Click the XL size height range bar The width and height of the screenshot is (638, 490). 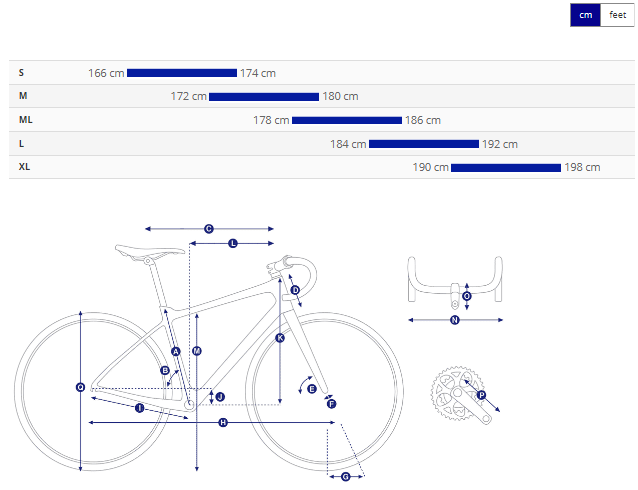click(x=506, y=167)
